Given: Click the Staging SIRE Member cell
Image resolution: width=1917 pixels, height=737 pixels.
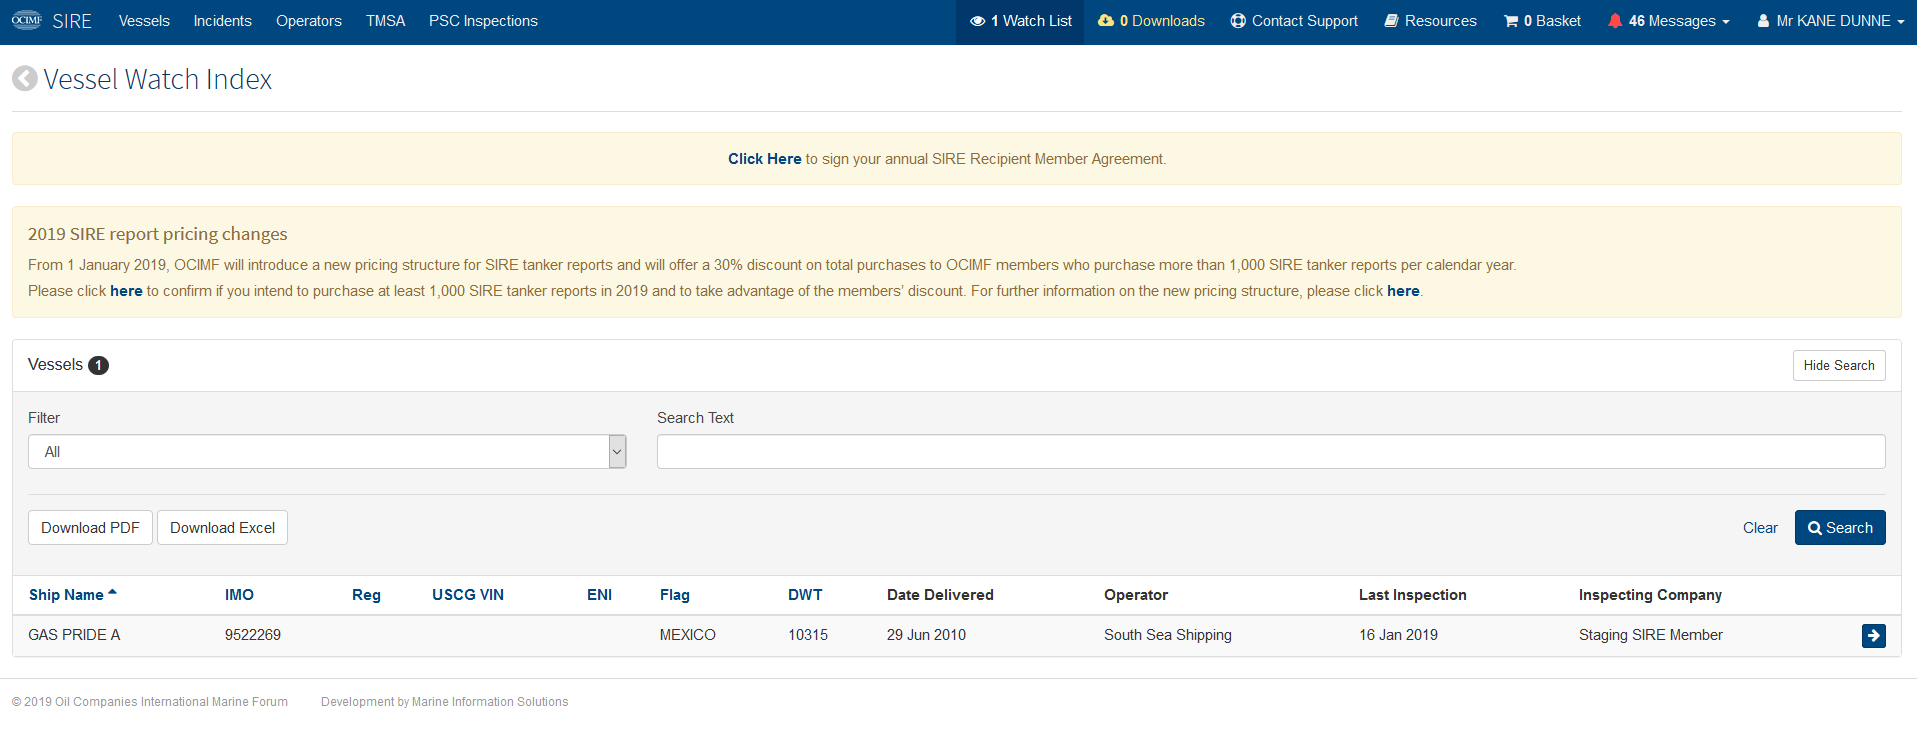Looking at the screenshot, I should point(1651,635).
